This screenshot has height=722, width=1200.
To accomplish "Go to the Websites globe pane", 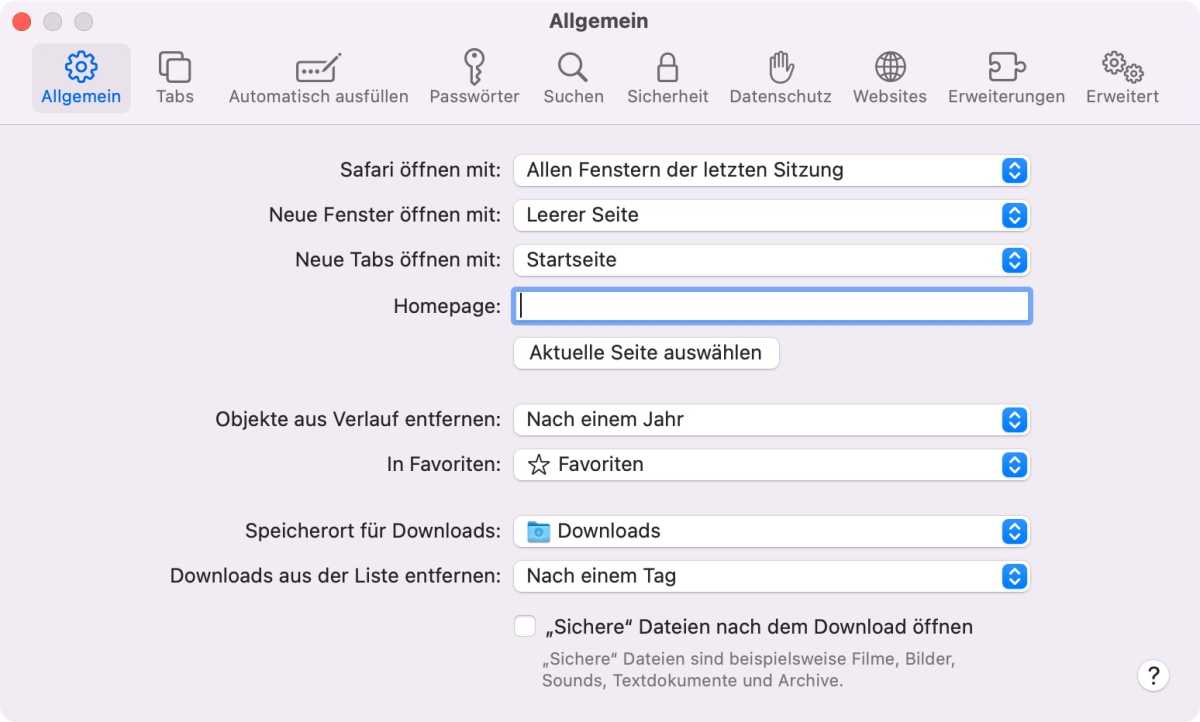I will 889,78.
